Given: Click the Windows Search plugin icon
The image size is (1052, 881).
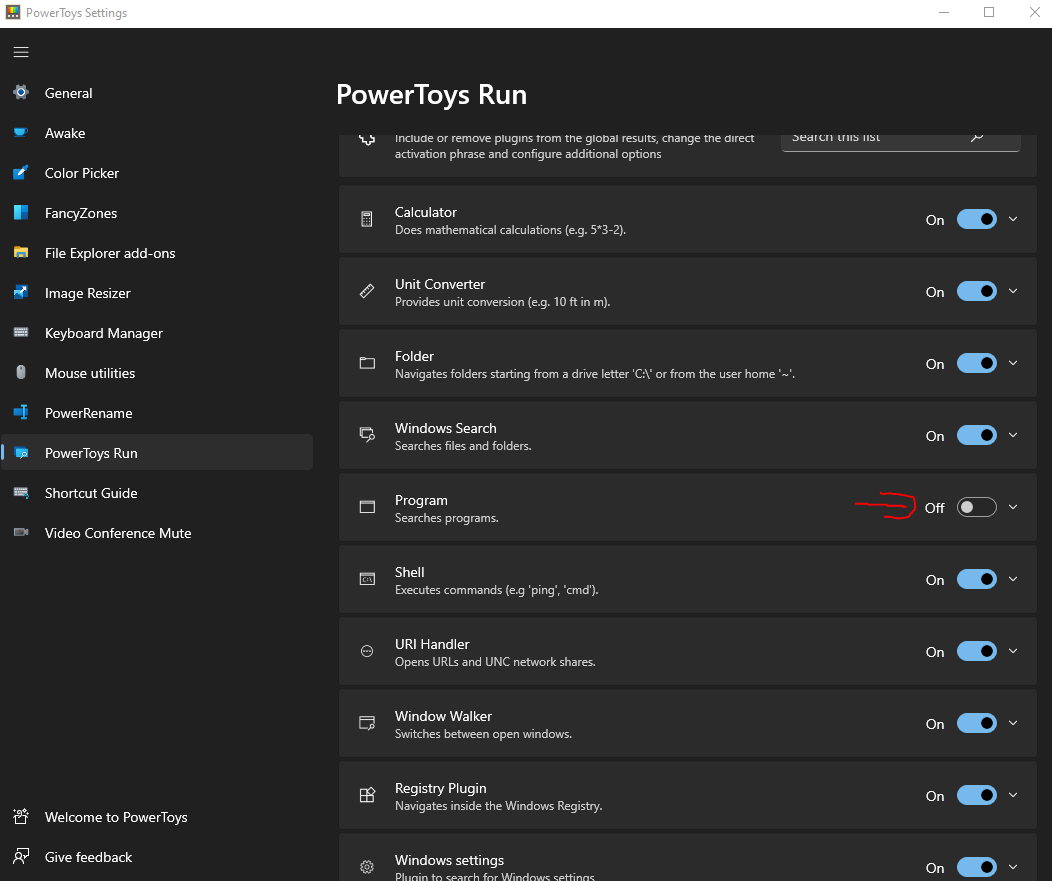Looking at the screenshot, I should 366,435.
